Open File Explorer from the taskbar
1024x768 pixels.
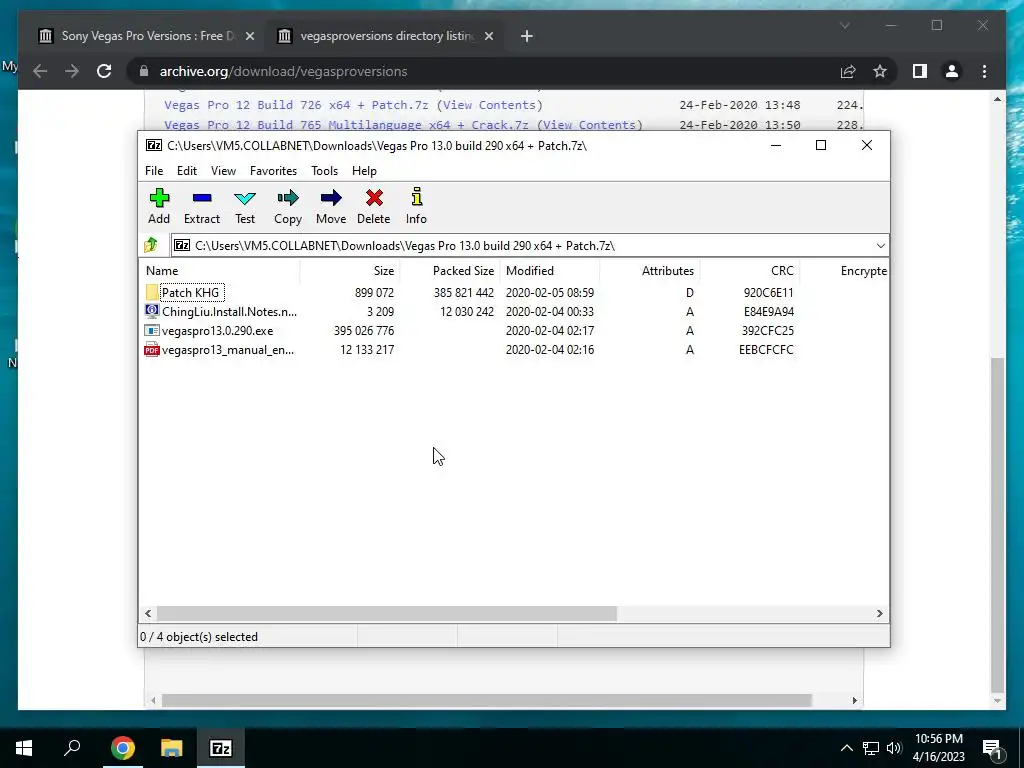(x=172, y=748)
